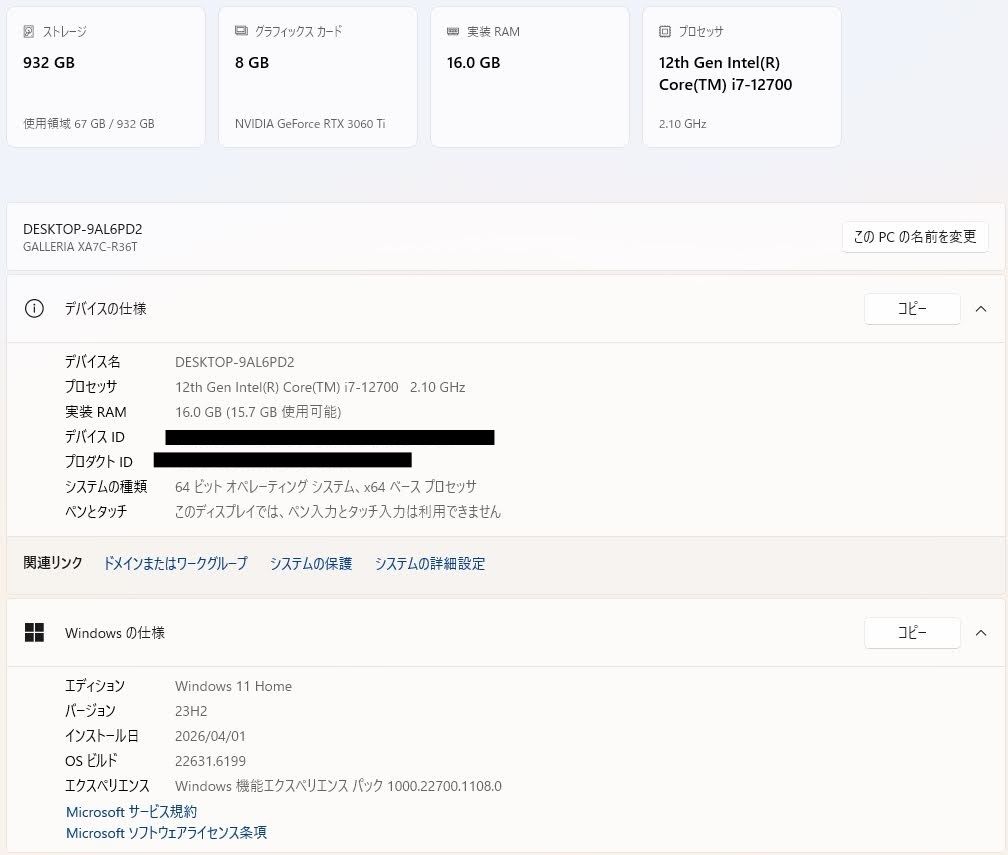Viewport: 1008px width, 855px height.
Task: Copy Windows specifications with コピー button
Action: tap(912, 633)
